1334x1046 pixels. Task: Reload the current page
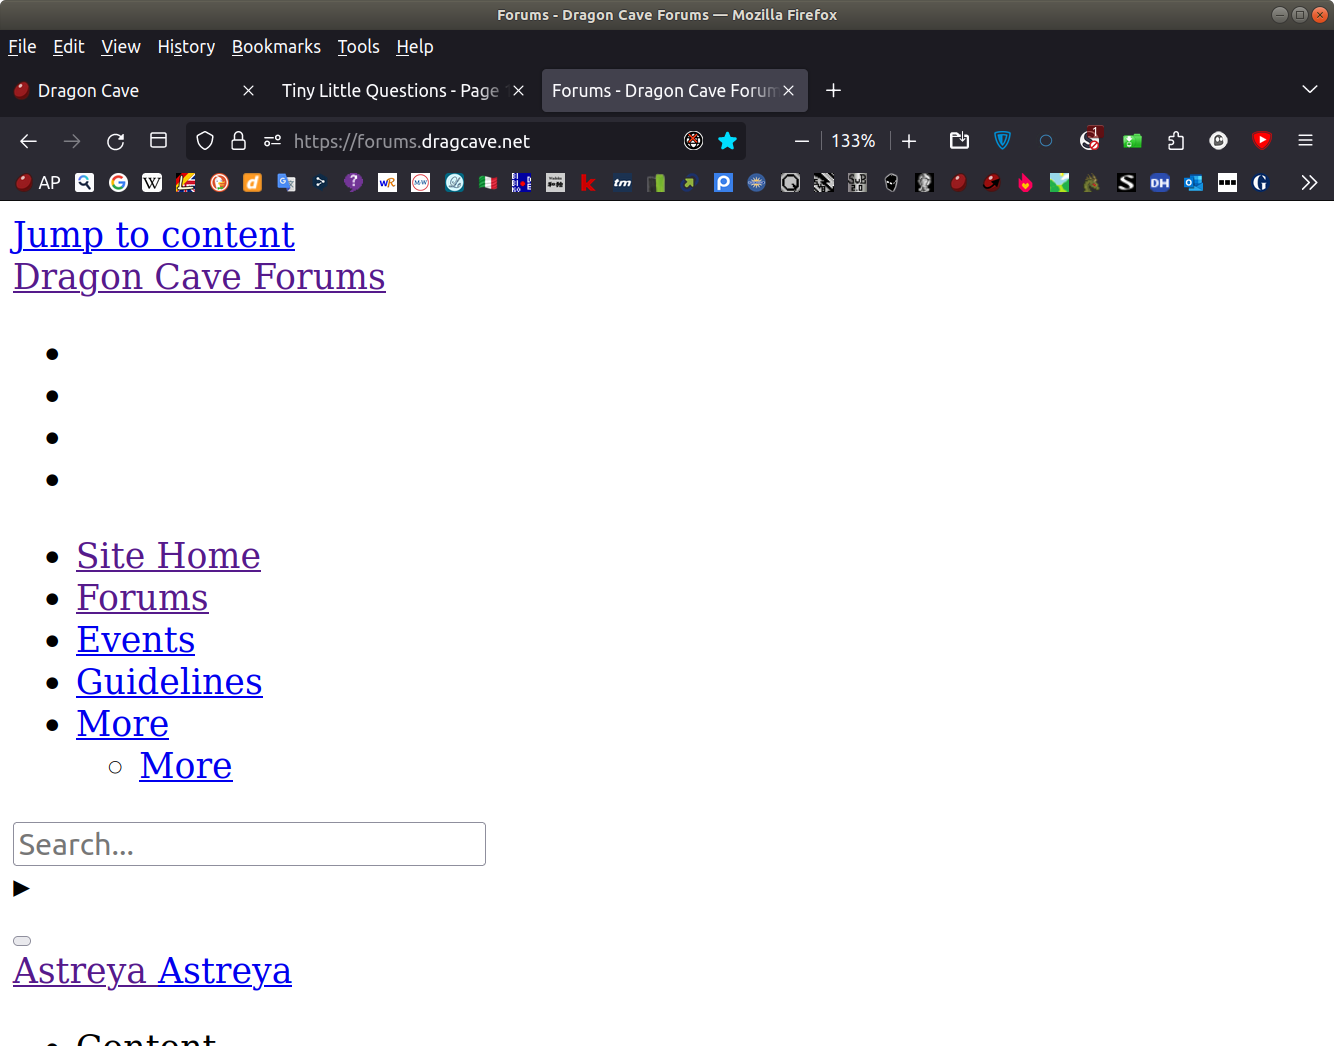click(115, 141)
